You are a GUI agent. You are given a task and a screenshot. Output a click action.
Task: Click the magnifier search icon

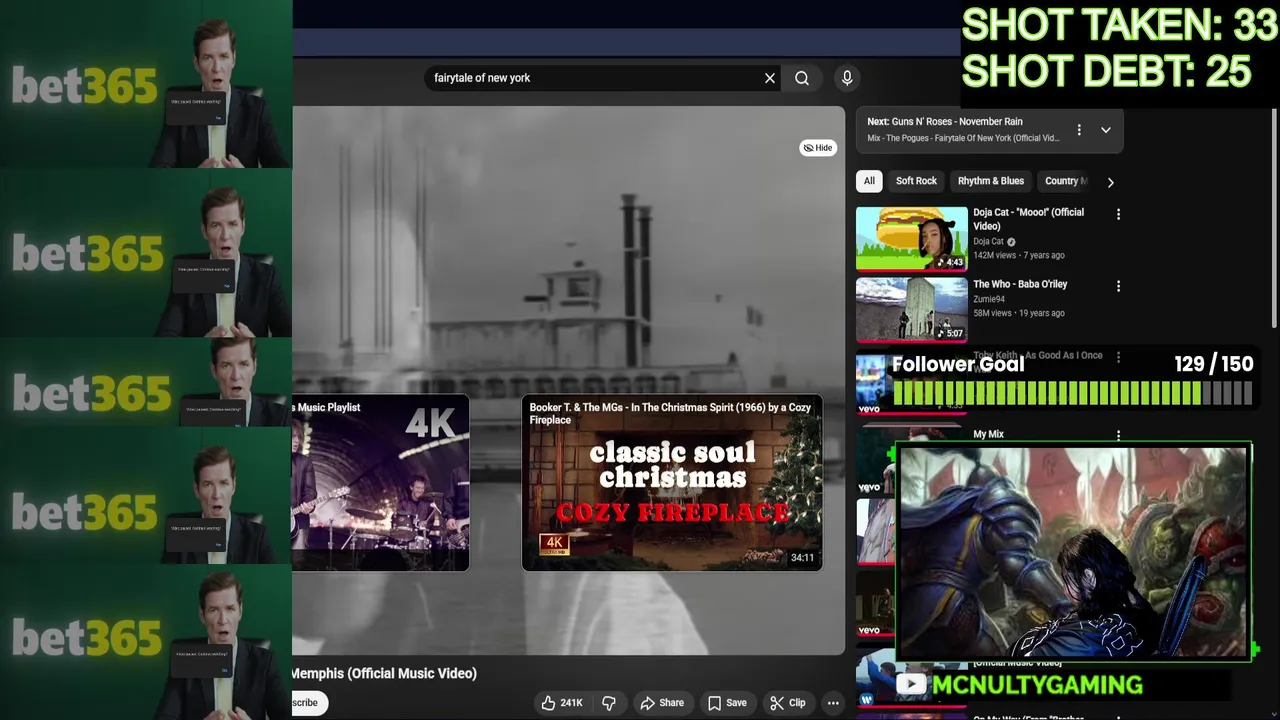coord(802,78)
